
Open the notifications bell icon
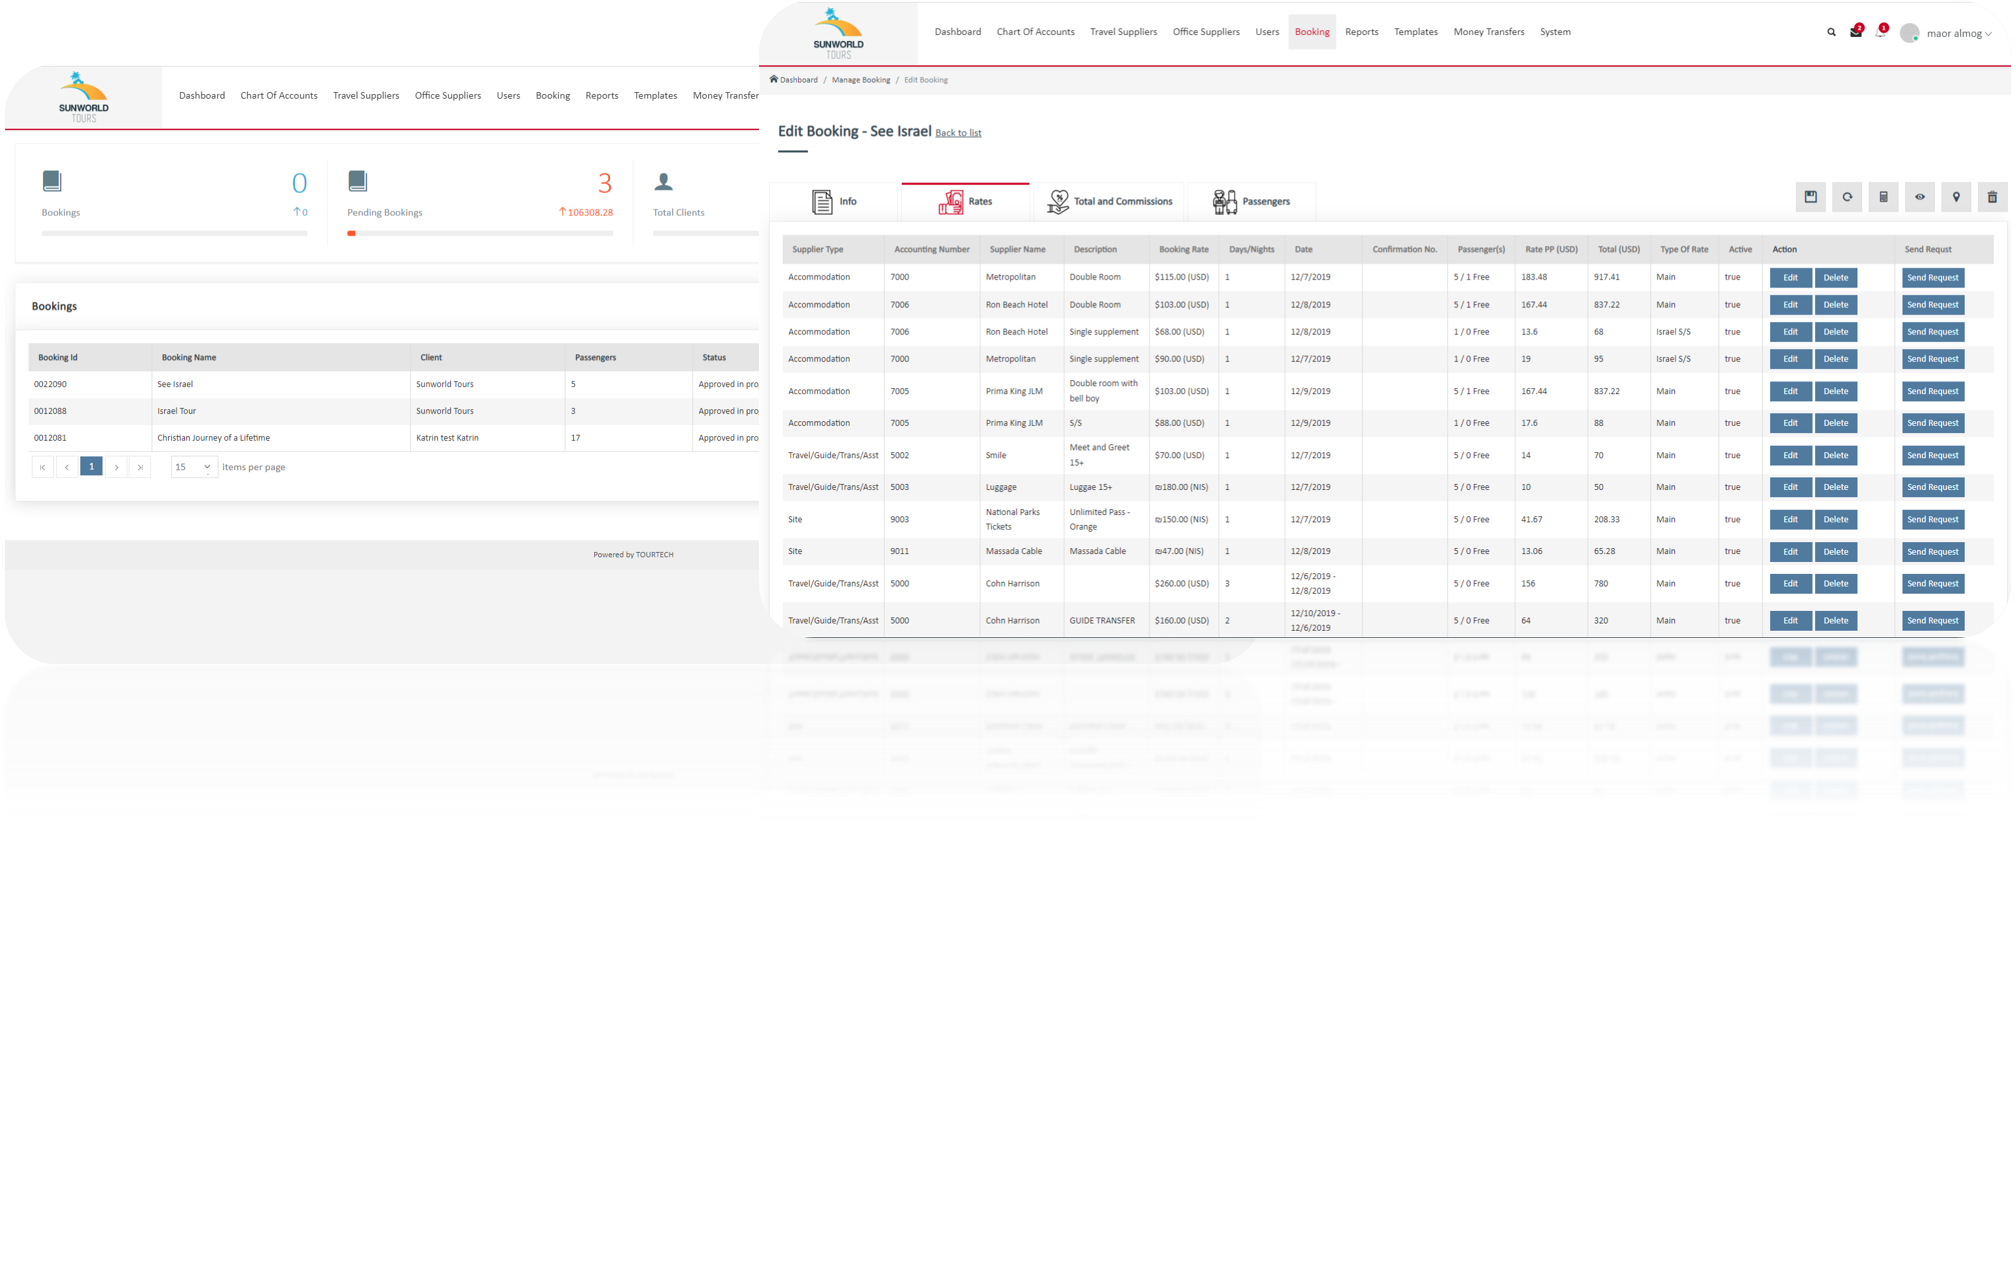pos(1880,32)
